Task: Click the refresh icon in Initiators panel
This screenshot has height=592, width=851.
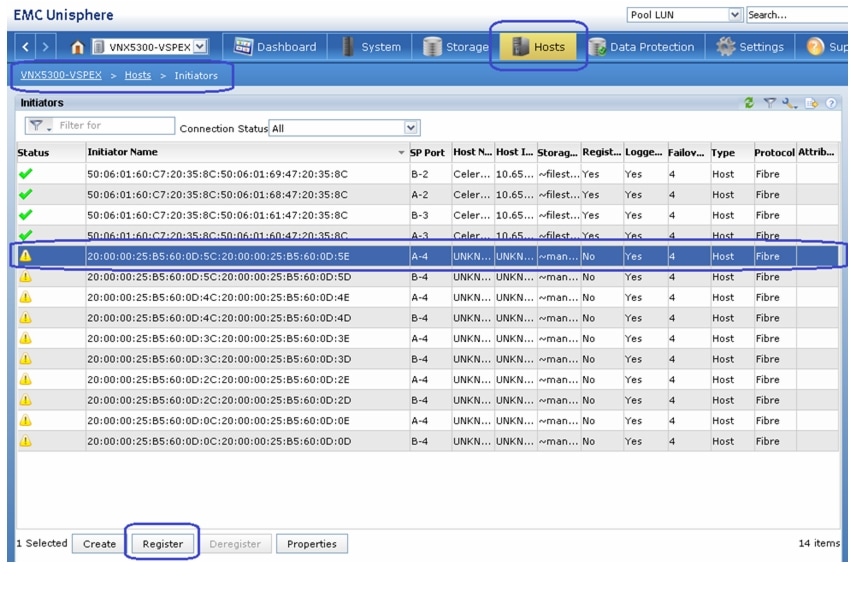Action: (748, 103)
